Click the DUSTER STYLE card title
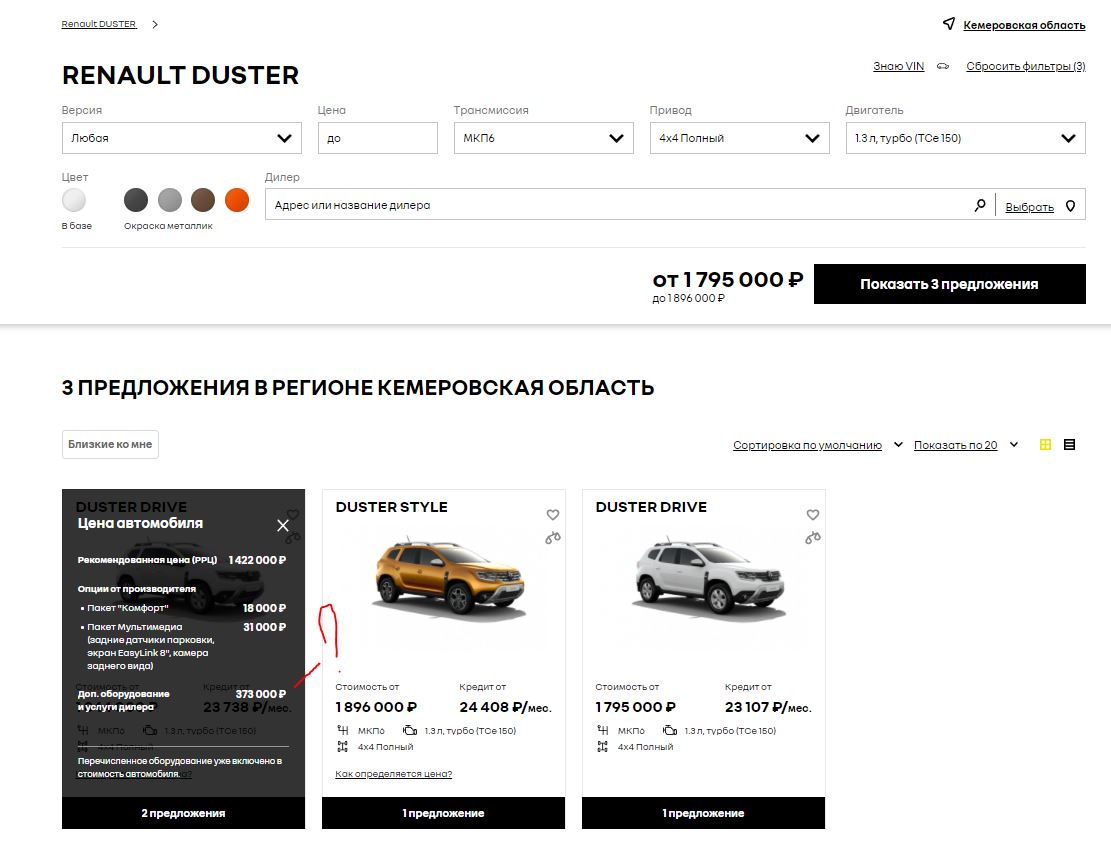The width and height of the screenshot is (1111, 842). (x=392, y=507)
